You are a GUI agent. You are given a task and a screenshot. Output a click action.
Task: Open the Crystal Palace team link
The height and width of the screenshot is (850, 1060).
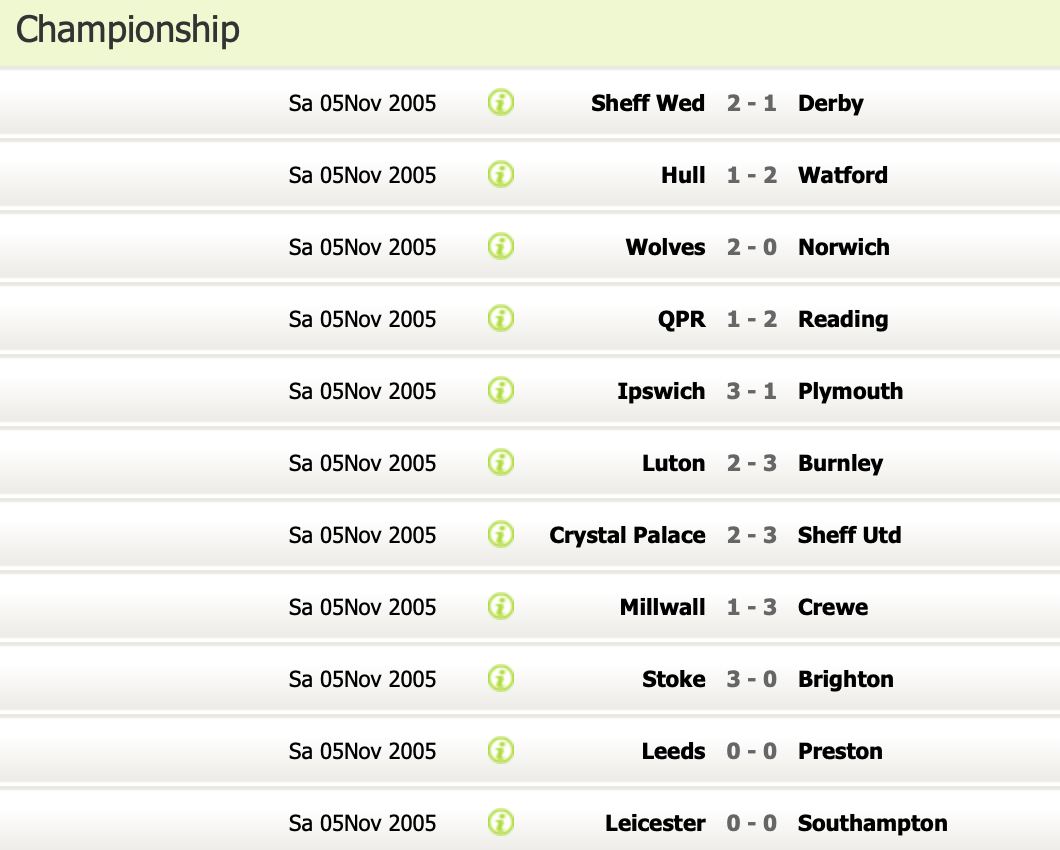tap(627, 535)
